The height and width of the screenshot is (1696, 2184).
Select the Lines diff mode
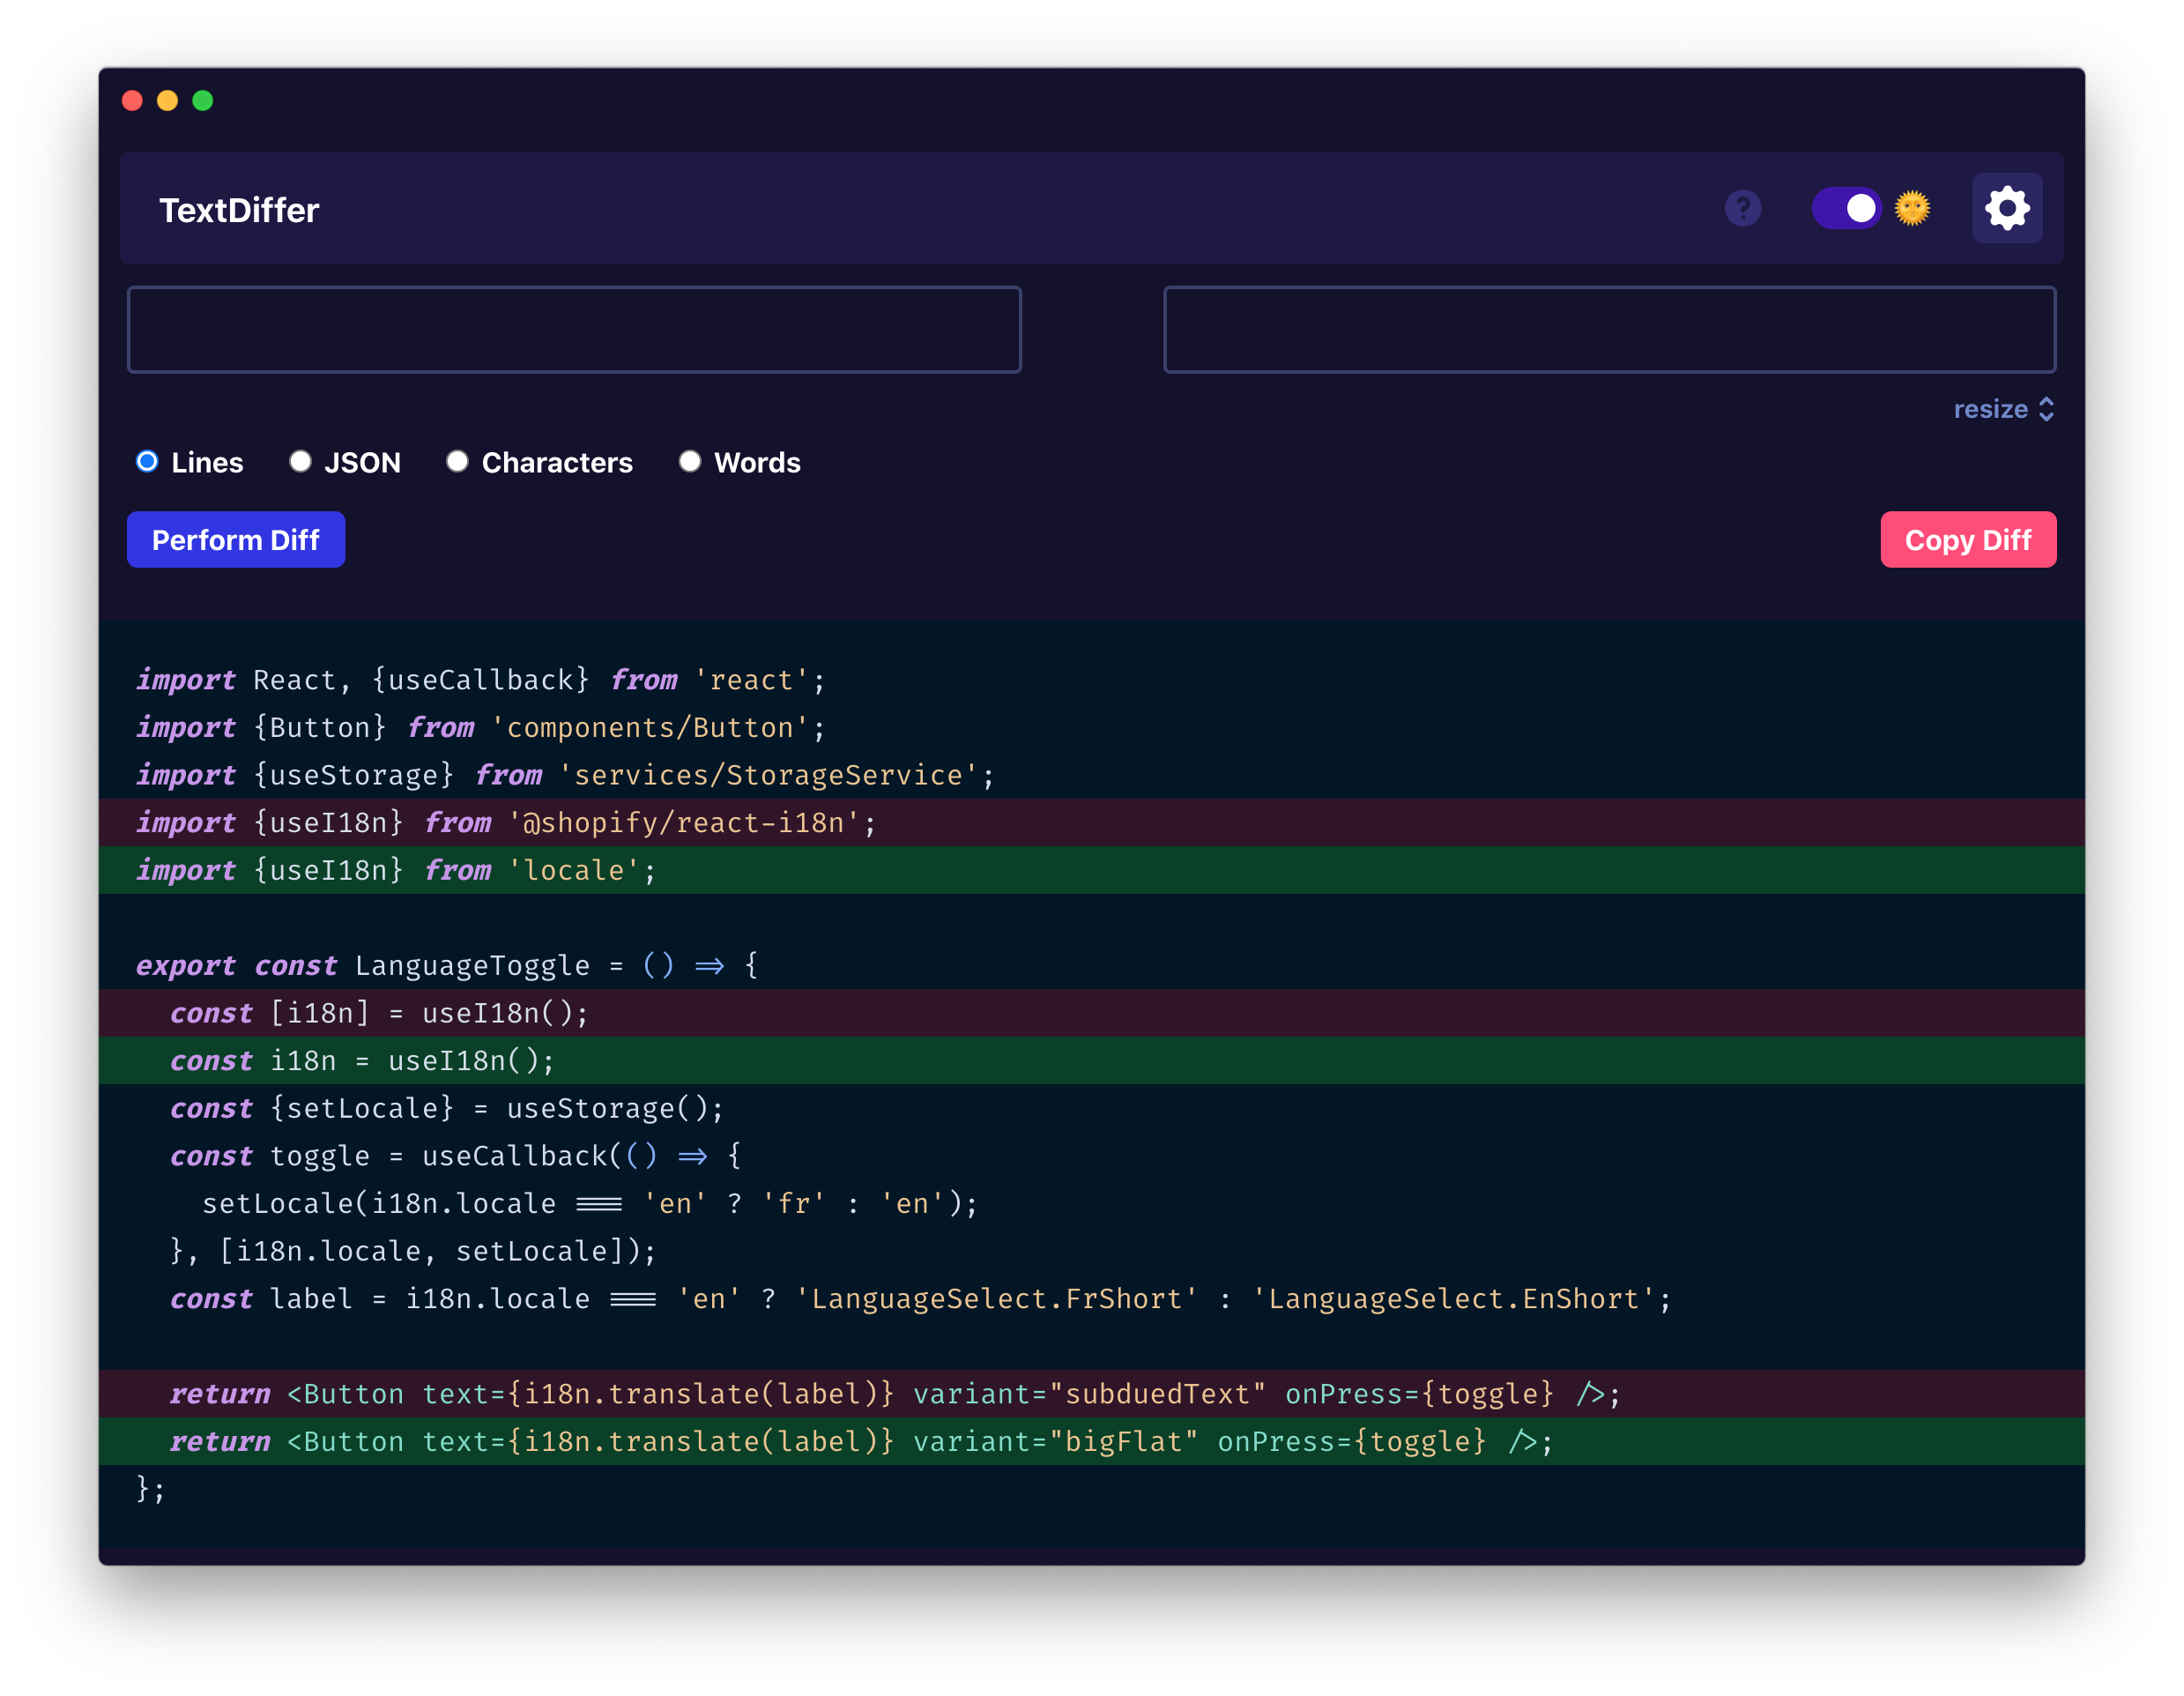pos(147,461)
